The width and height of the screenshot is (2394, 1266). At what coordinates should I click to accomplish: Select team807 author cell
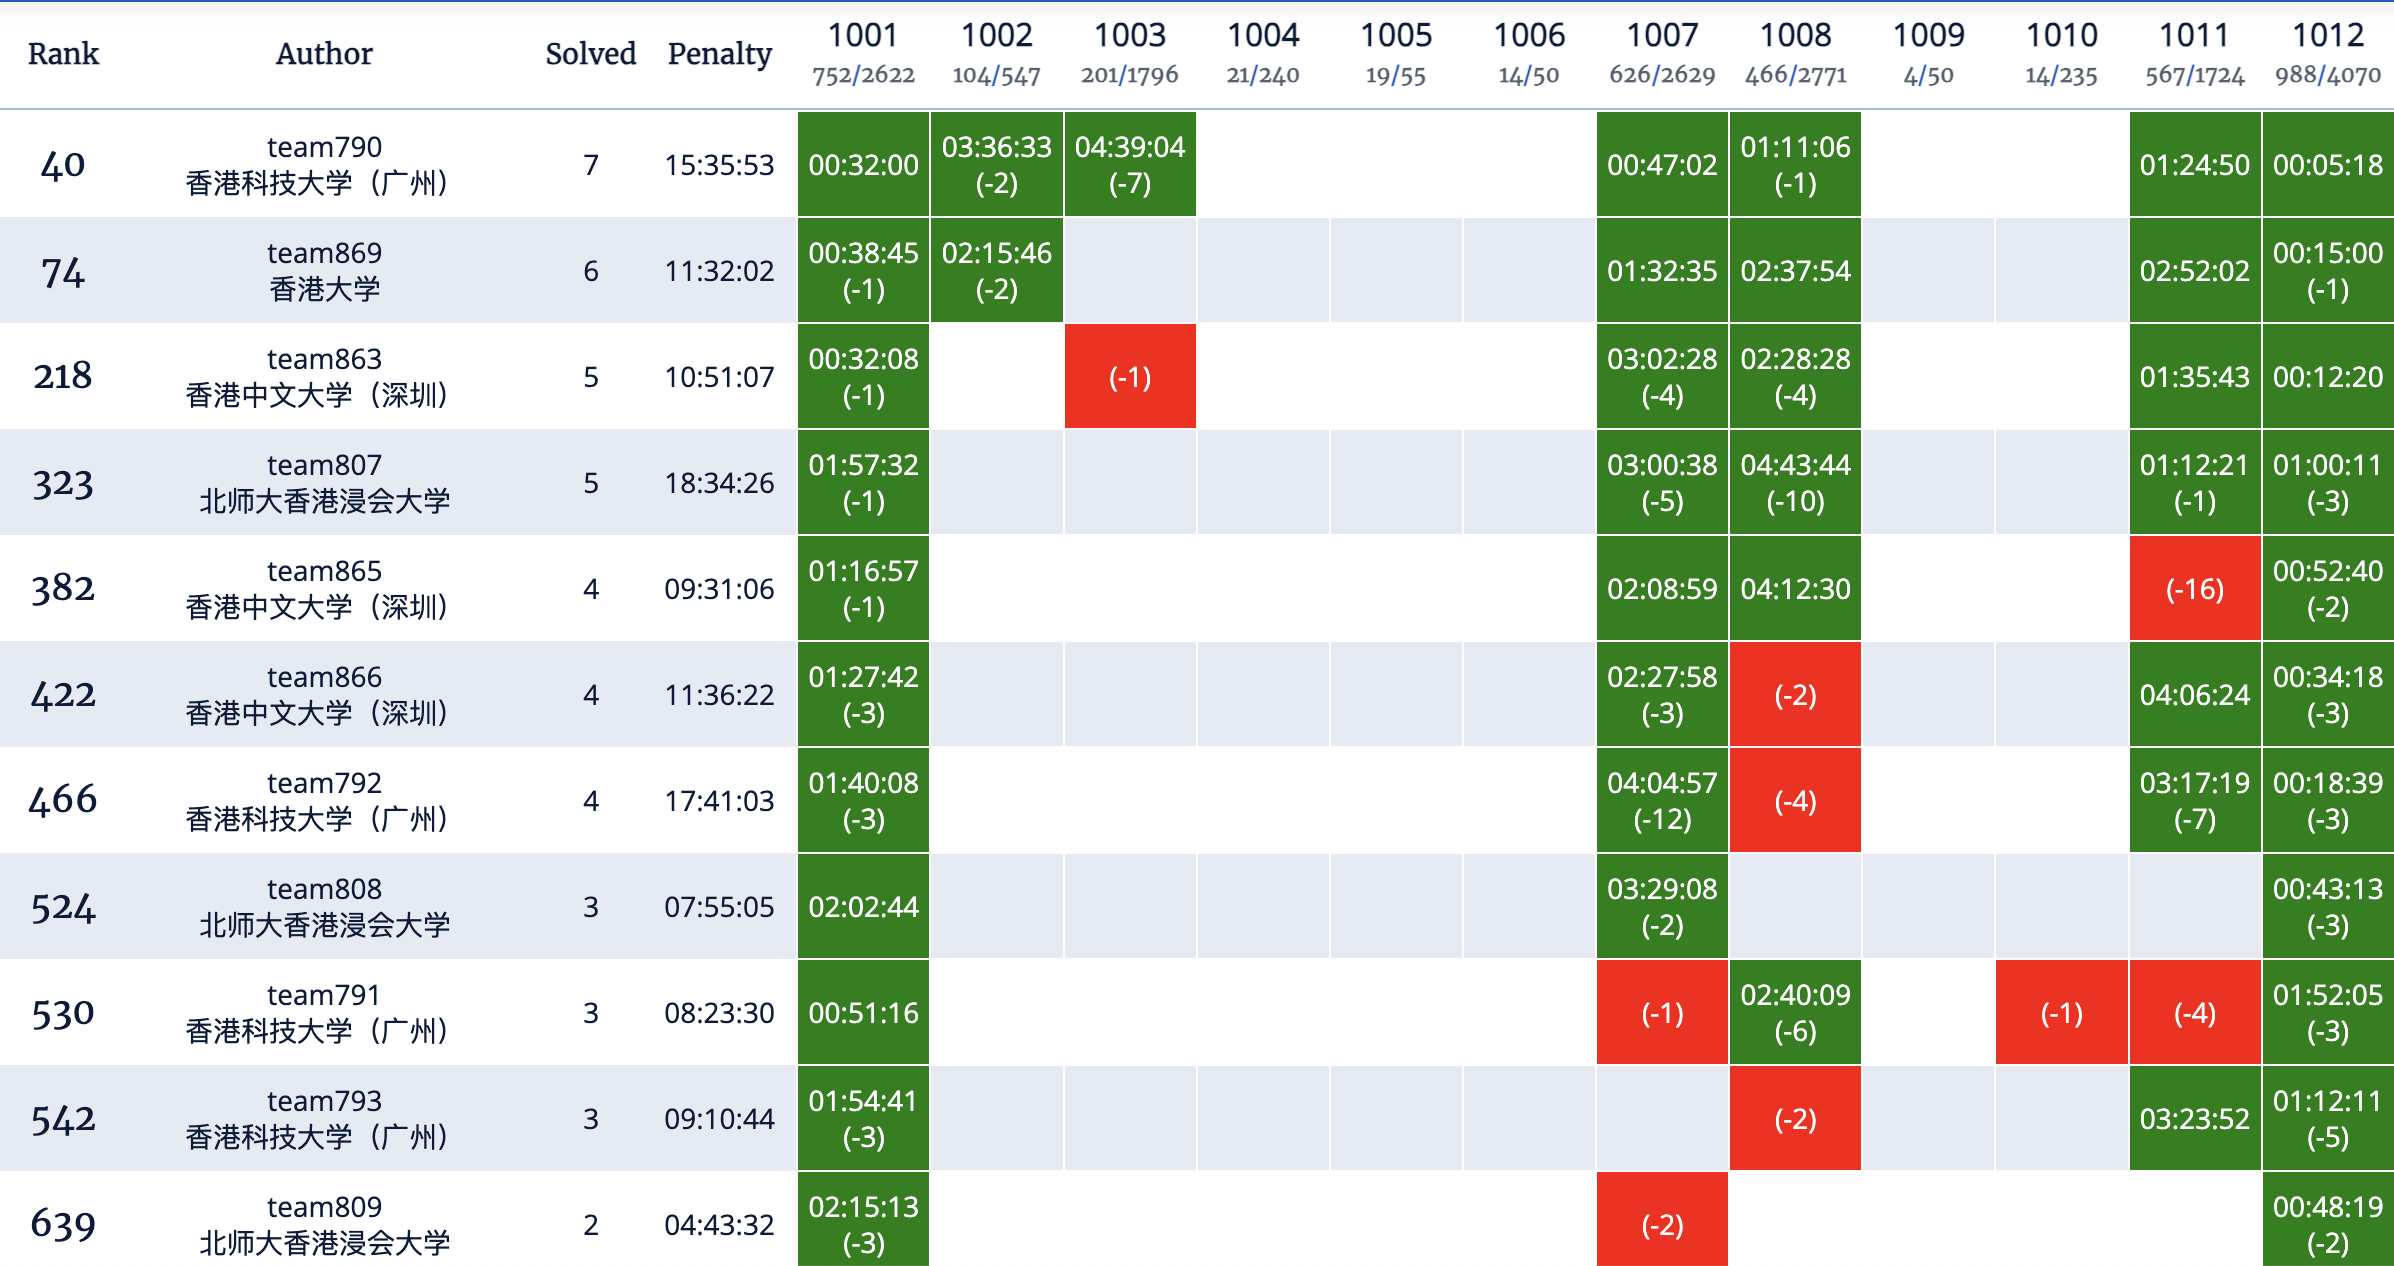(324, 482)
